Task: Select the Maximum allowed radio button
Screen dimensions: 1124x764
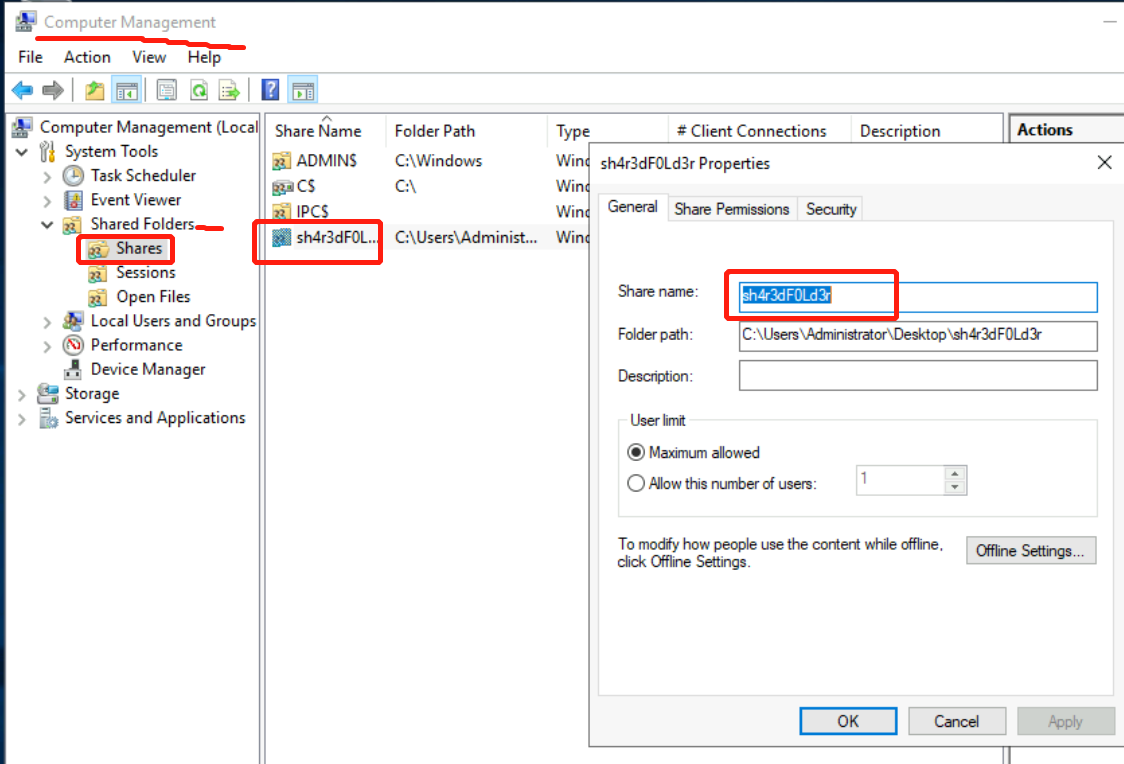Action: [636, 452]
